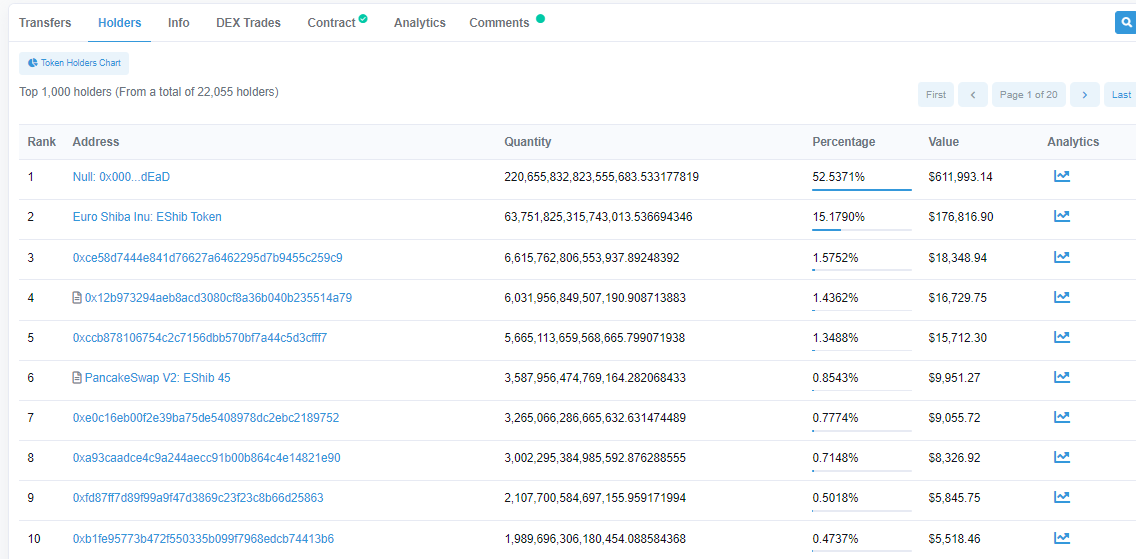Click the Value column header
This screenshot has width=1136, height=559.
coord(943,142)
